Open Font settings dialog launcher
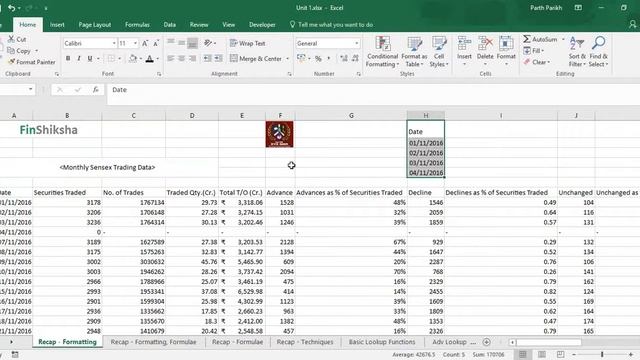640x360 pixels. click(x=159, y=74)
